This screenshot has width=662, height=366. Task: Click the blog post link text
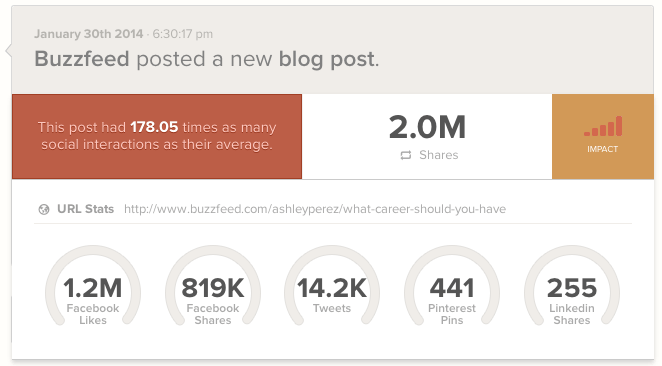pyautogui.click(x=326, y=59)
